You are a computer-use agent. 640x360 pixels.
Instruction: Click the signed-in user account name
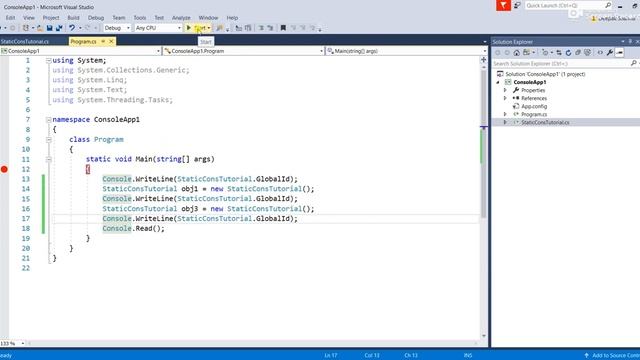point(616,18)
